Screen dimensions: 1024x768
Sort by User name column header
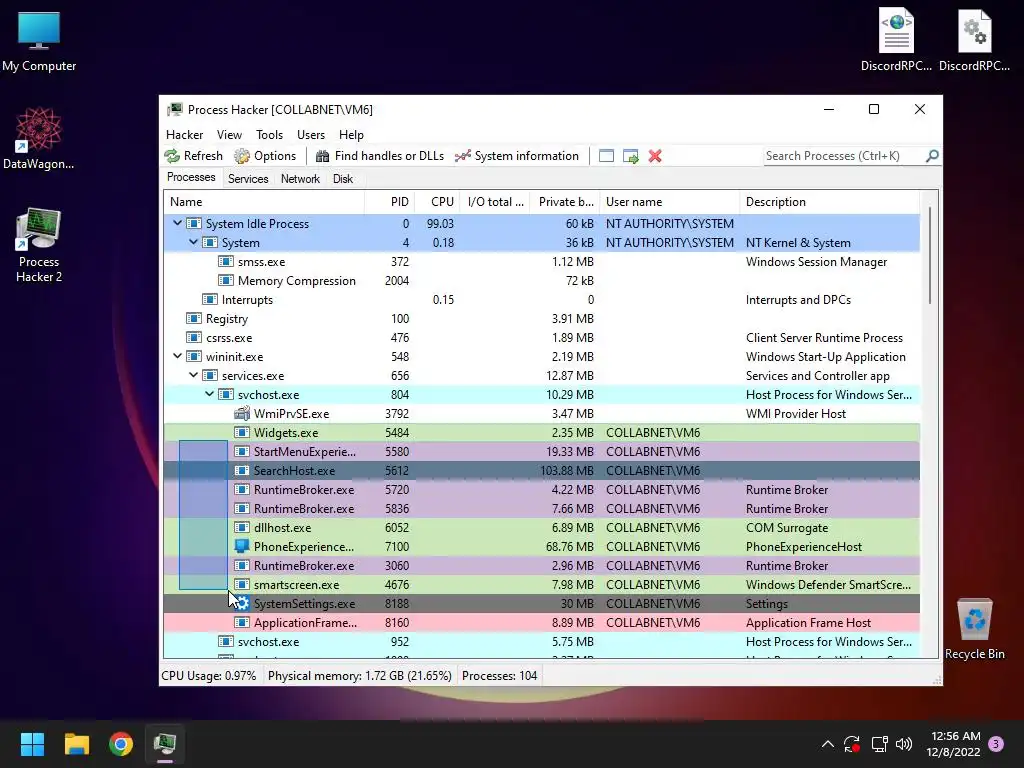pyautogui.click(x=670, y=202)
